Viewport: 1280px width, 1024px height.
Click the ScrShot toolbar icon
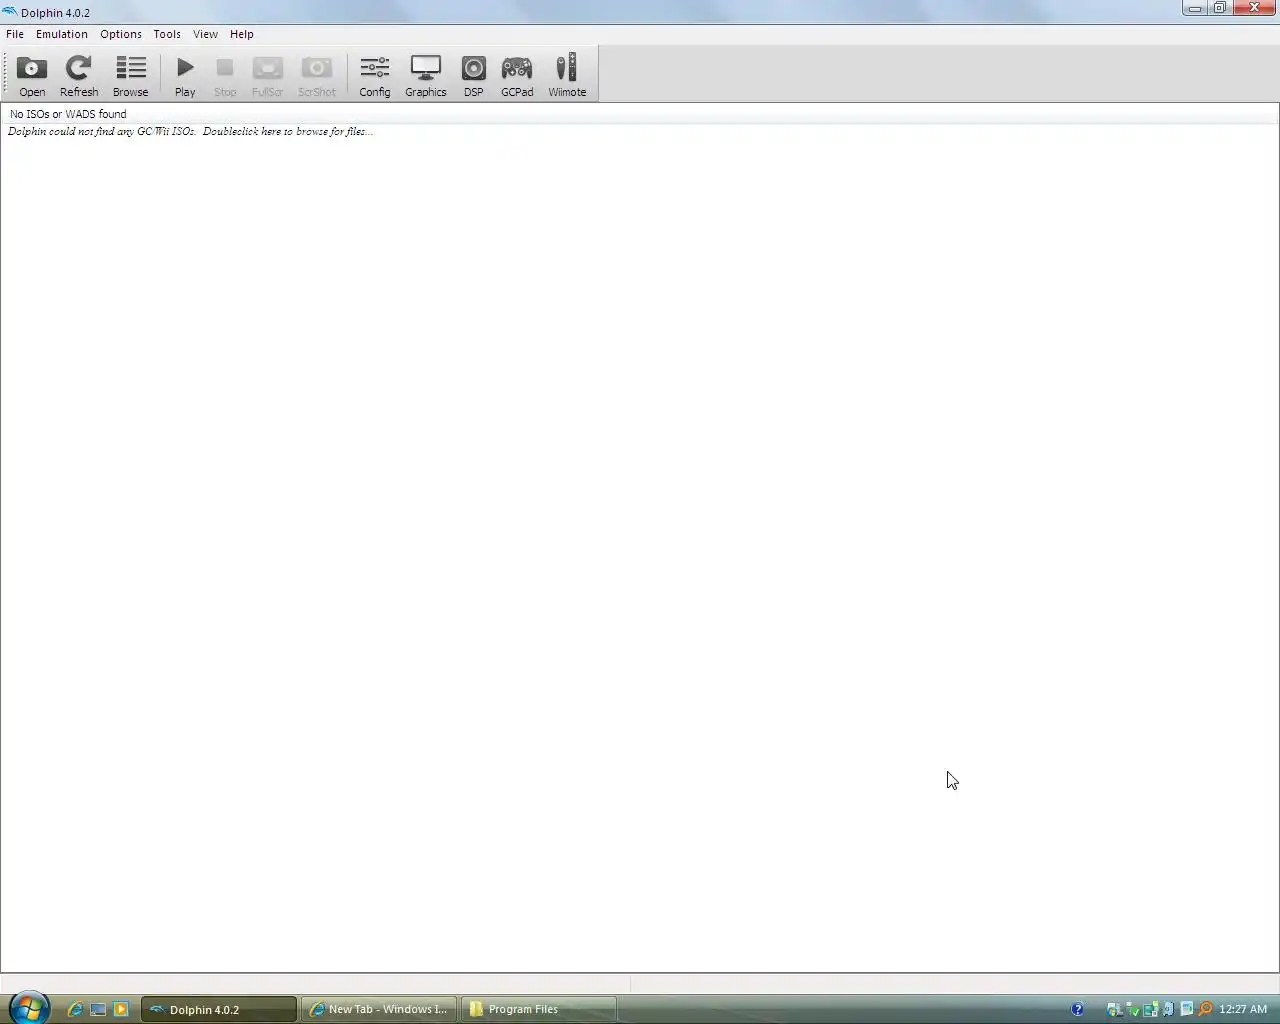tap(317, 76)
